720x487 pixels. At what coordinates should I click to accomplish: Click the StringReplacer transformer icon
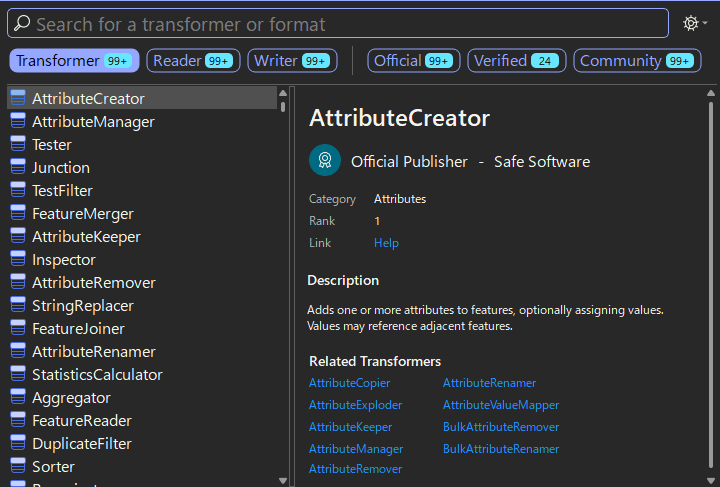18,304
